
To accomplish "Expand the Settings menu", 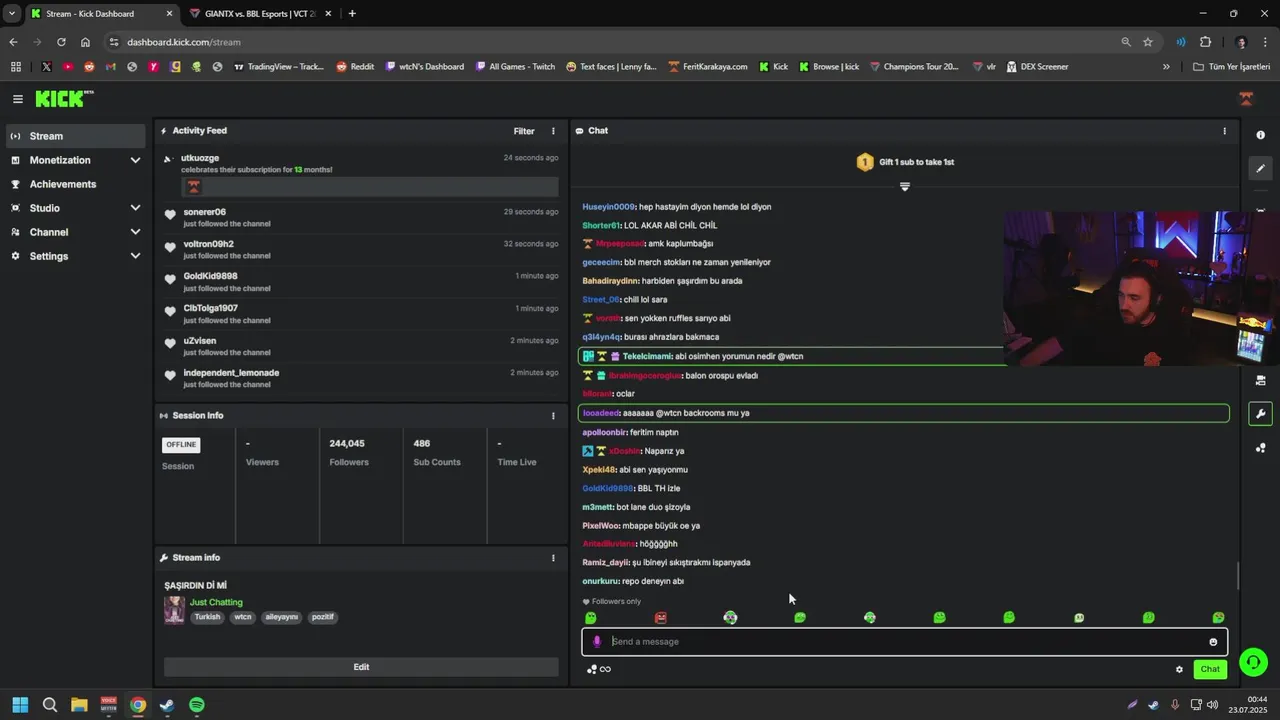I will (x=135, y=256).
